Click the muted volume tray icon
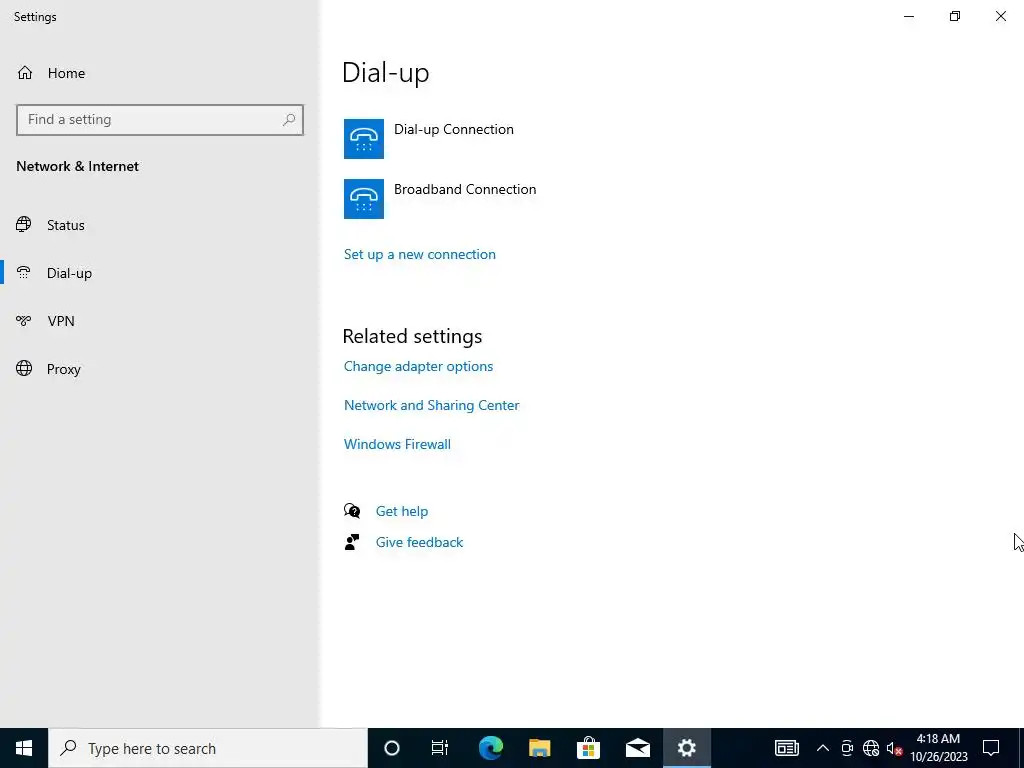This screenshot has width=1024, height=768. (894, 748)
